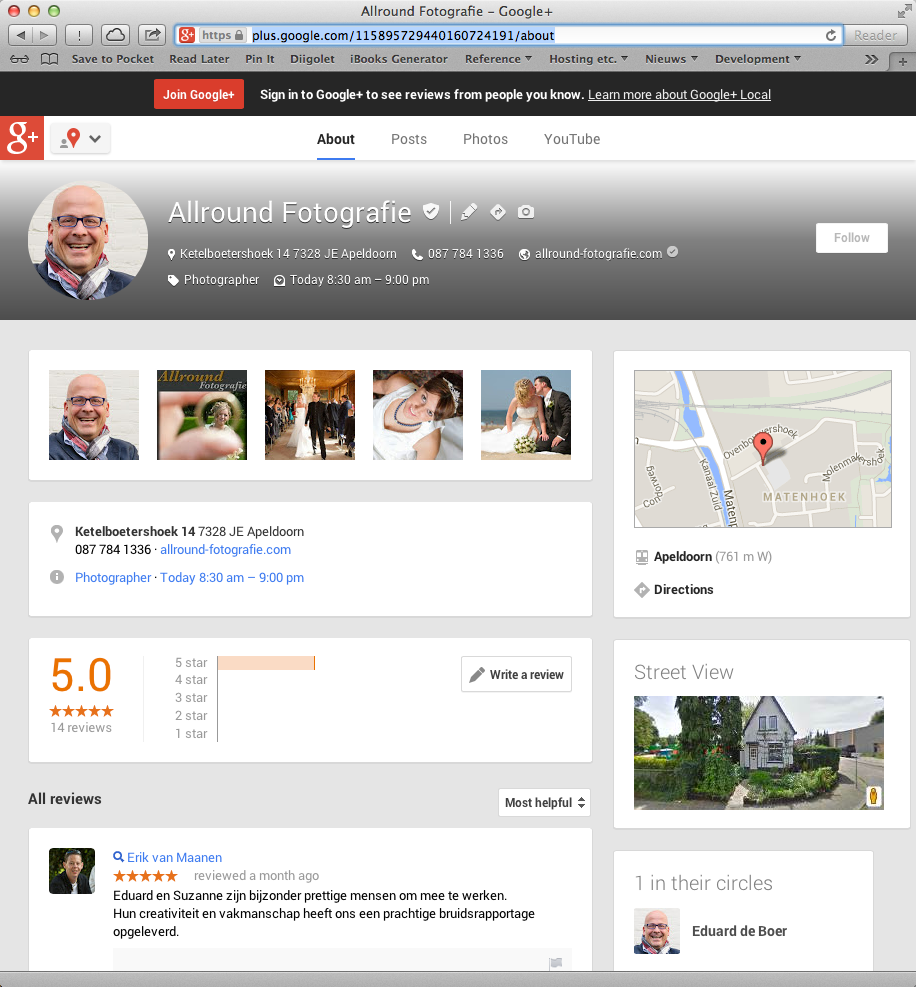
Task: Open iCloud tabs cloud icon
Action: [116, 35]
